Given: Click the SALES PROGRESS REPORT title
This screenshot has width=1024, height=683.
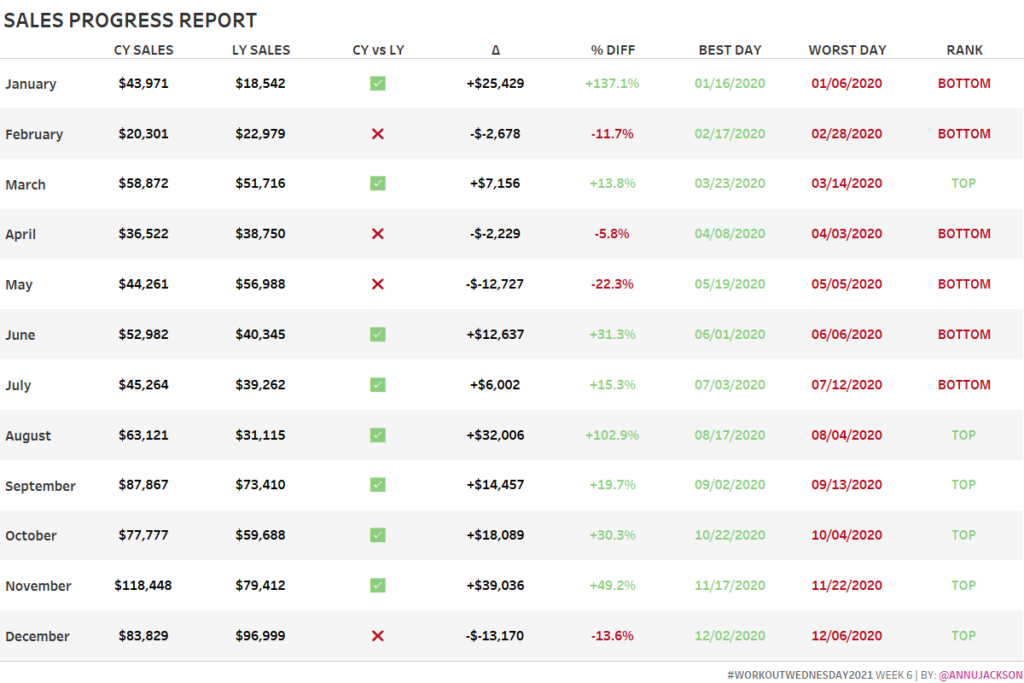Looking at the screenshot, I should 130,20.
